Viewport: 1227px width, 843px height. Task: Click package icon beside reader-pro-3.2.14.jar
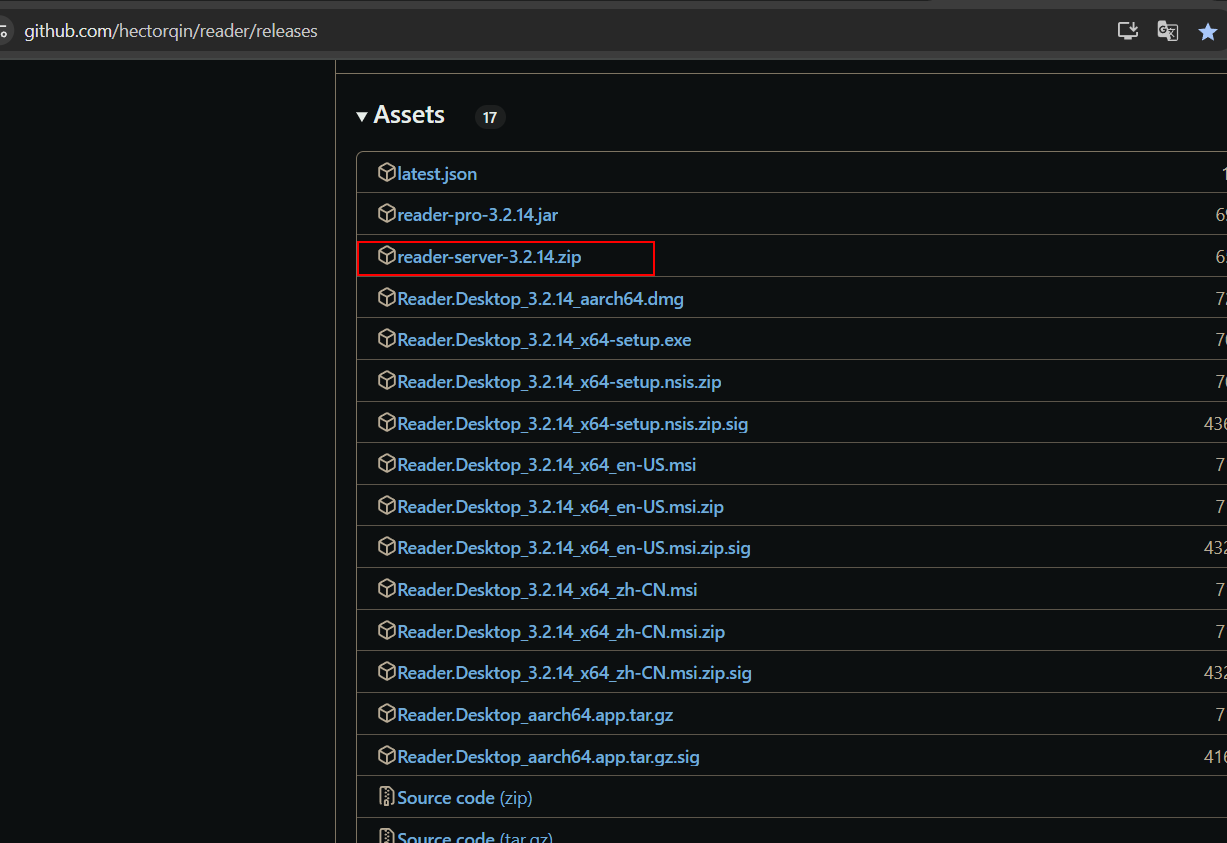387,214
